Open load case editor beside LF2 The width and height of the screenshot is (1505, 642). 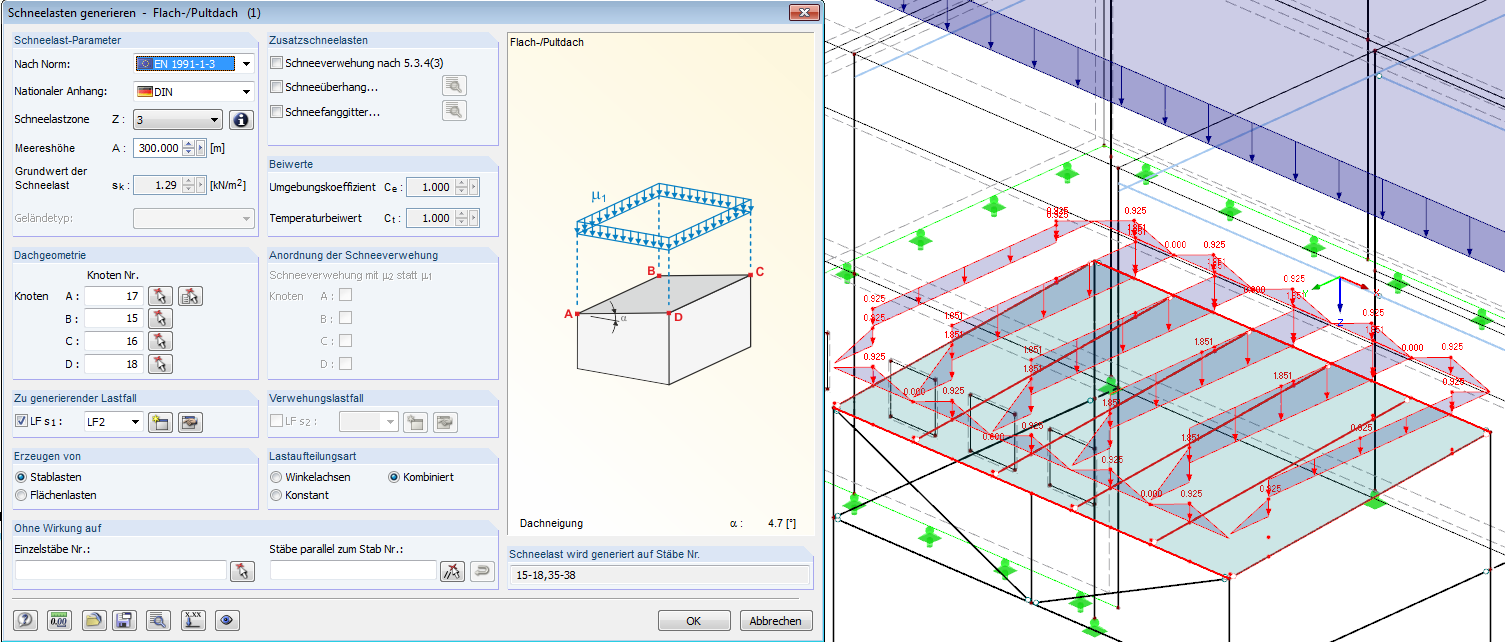190,422
